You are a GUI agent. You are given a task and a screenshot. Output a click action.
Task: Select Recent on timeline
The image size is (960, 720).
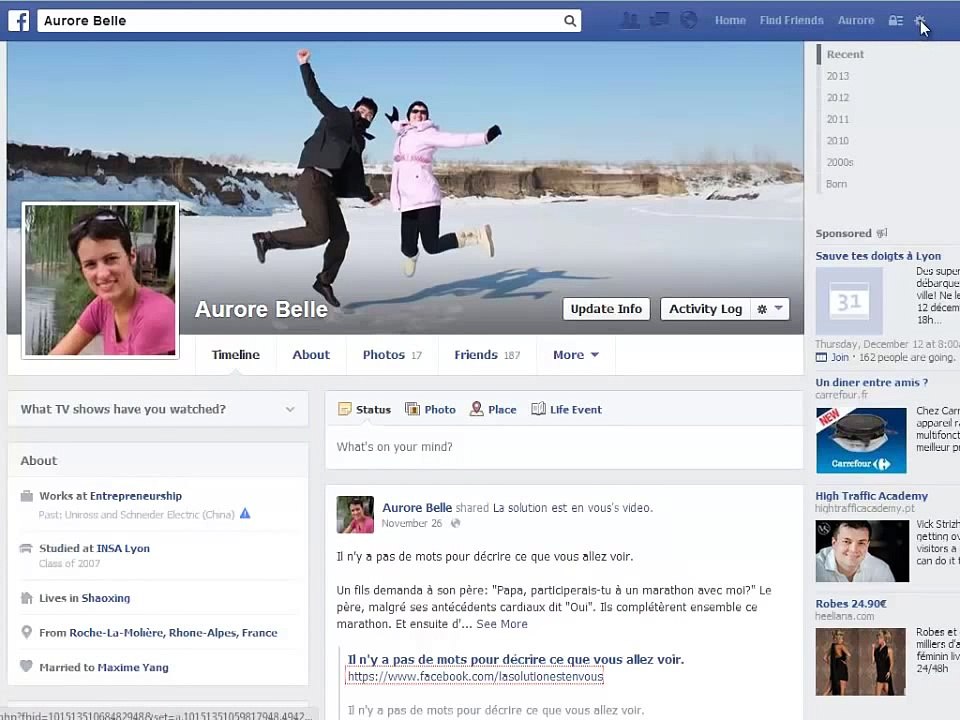(845, 54)
